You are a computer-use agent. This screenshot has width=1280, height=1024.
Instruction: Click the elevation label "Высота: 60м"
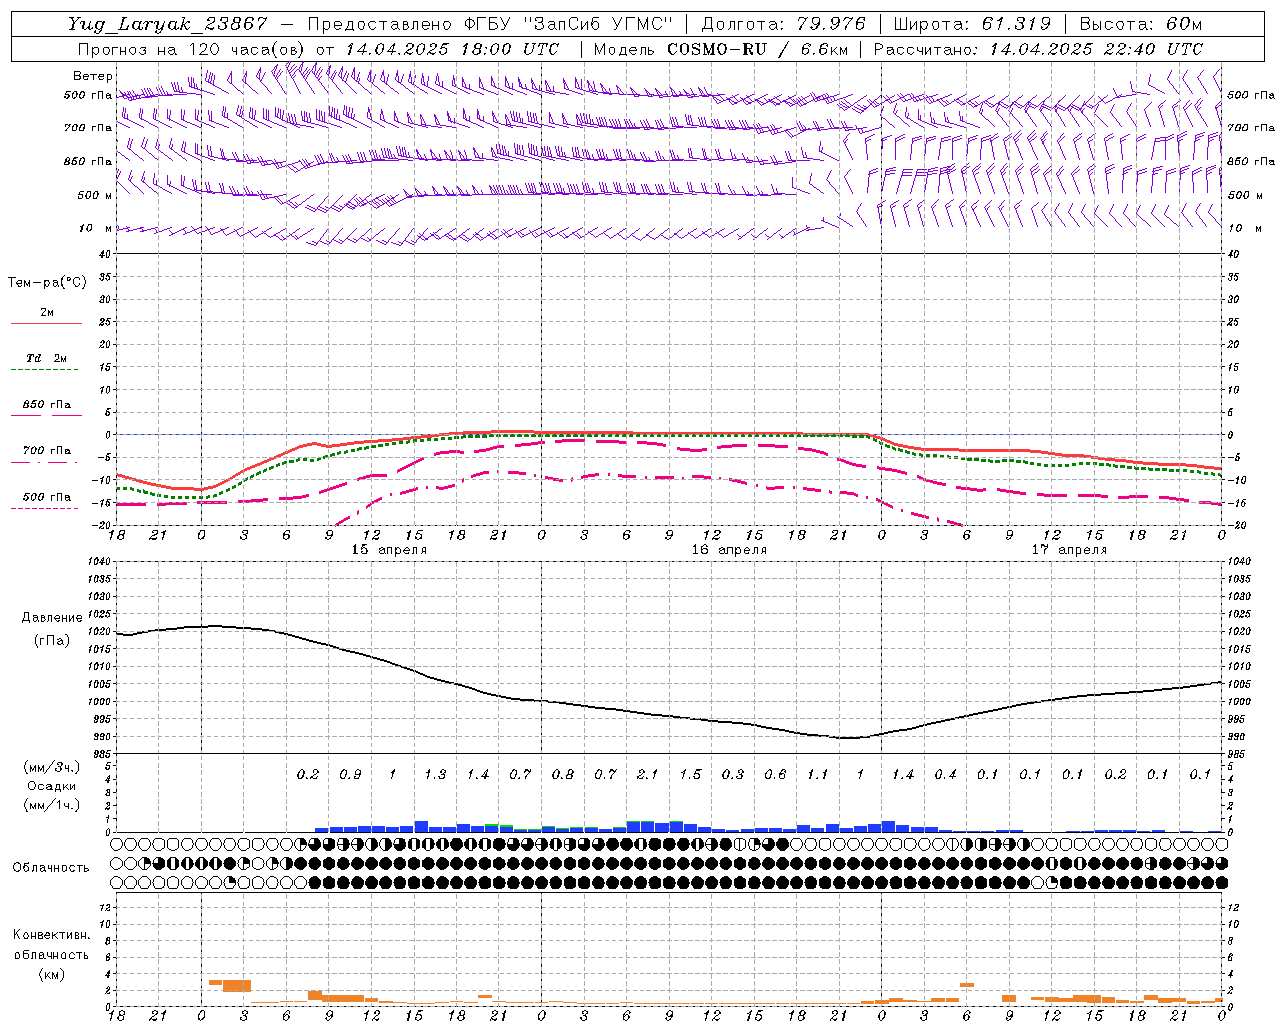point(1141,24)
